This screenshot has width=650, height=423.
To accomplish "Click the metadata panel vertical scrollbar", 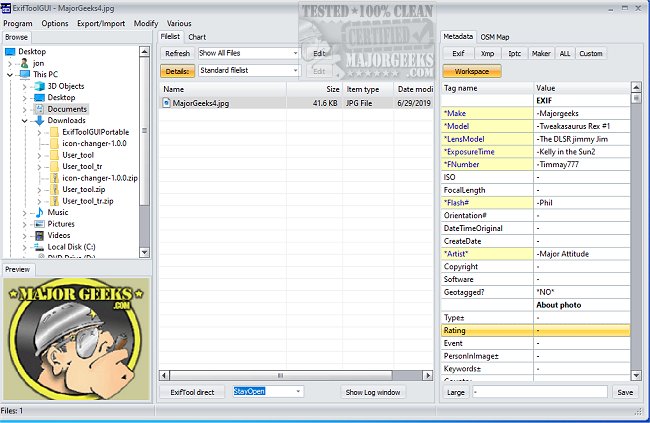I will tap(635, 230).
